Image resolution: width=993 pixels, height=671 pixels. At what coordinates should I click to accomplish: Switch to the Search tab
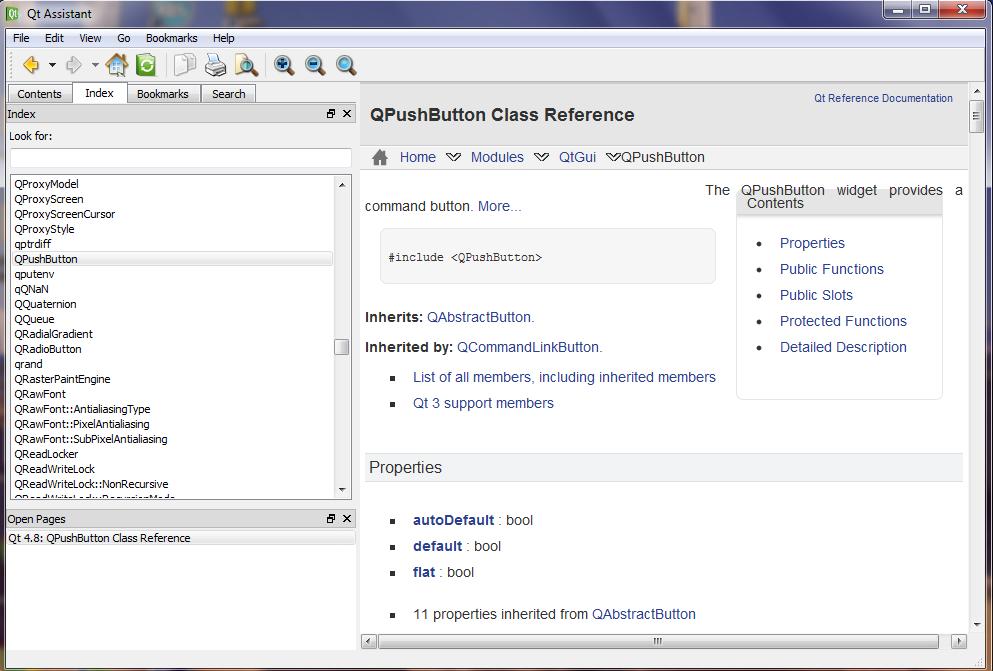[x=229, y=94]
